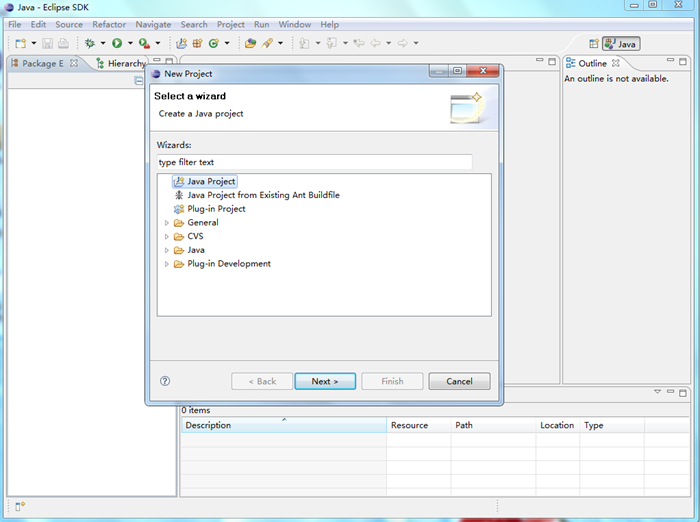The height and width of the screenshot is (522, 700).
Task: Click the Last Edit Location icon
Action: [x=359, y=43]
